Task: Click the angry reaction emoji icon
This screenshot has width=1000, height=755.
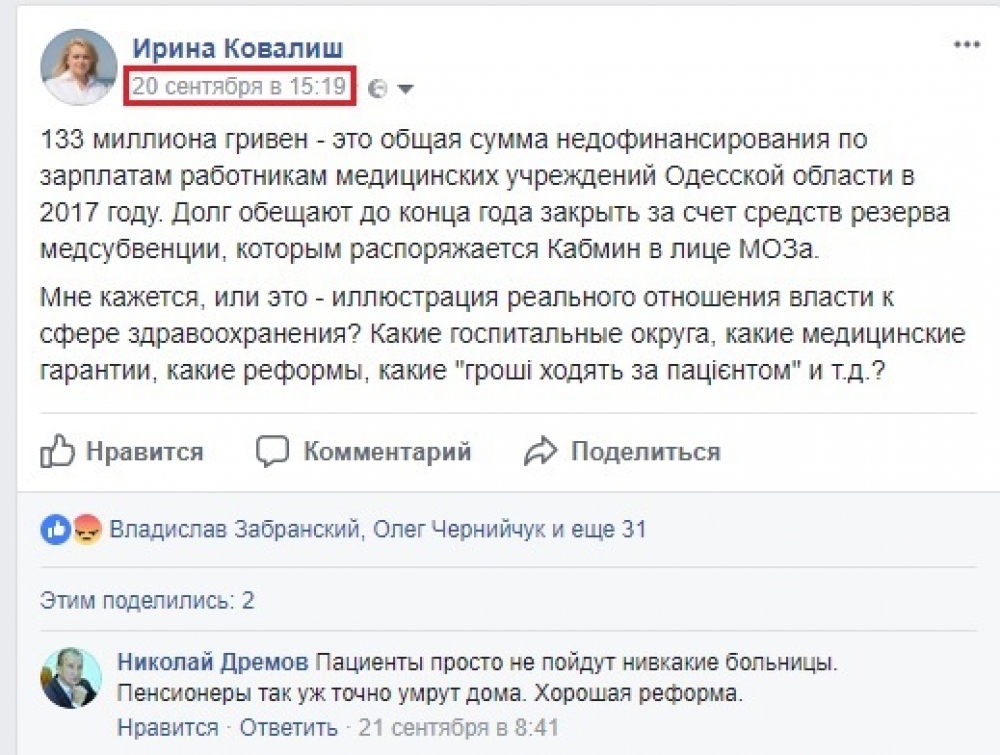Action: point(88,529)
